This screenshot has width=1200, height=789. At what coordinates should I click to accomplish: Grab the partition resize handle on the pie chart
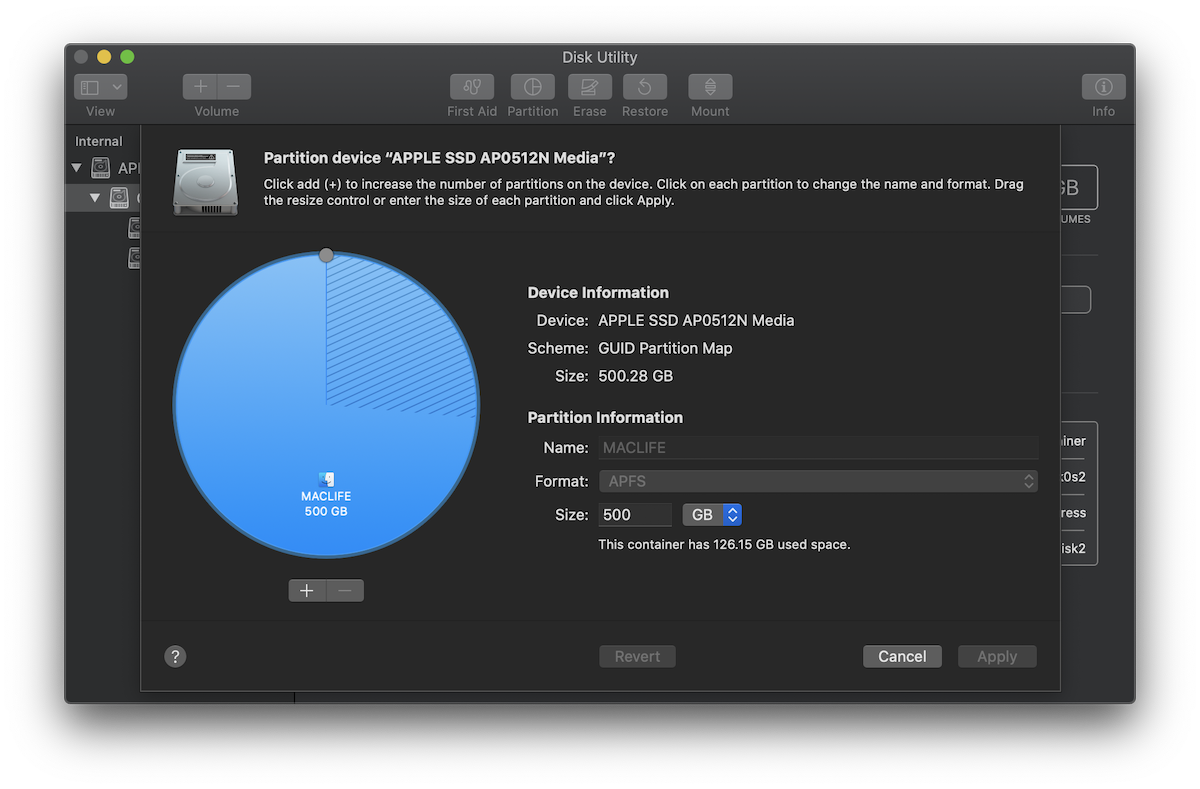tap(326, 254)
